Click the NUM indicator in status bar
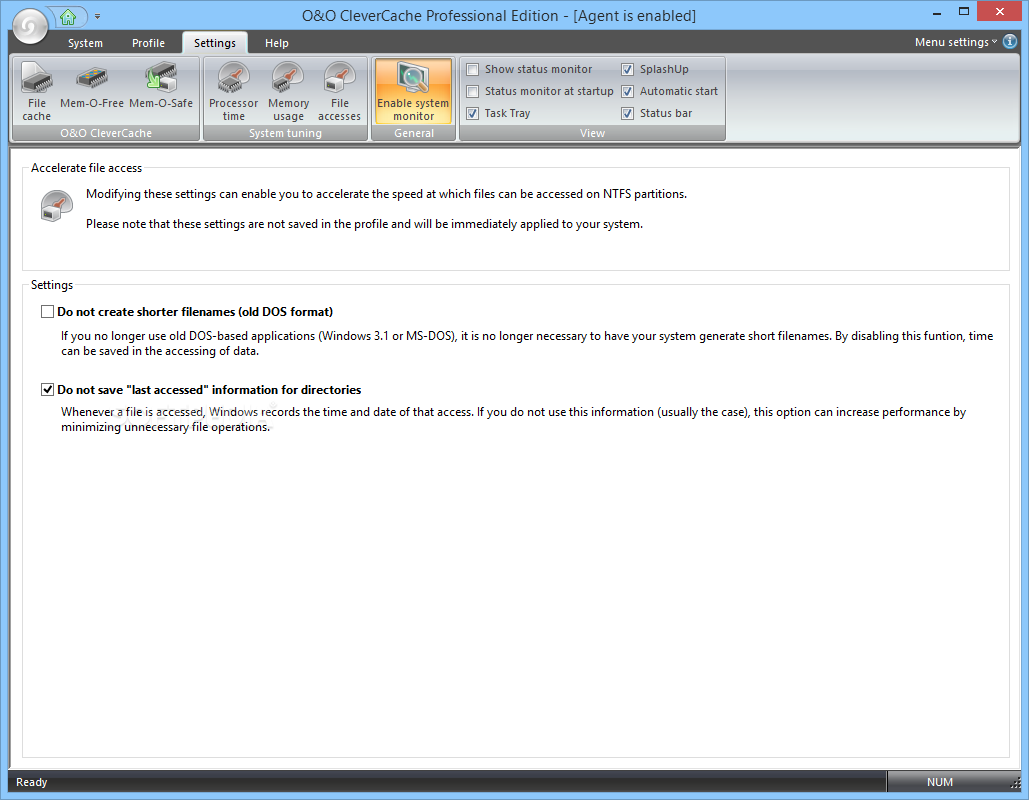The height and width of the screenshot is (800, 1029). click(x=940, y=782)
